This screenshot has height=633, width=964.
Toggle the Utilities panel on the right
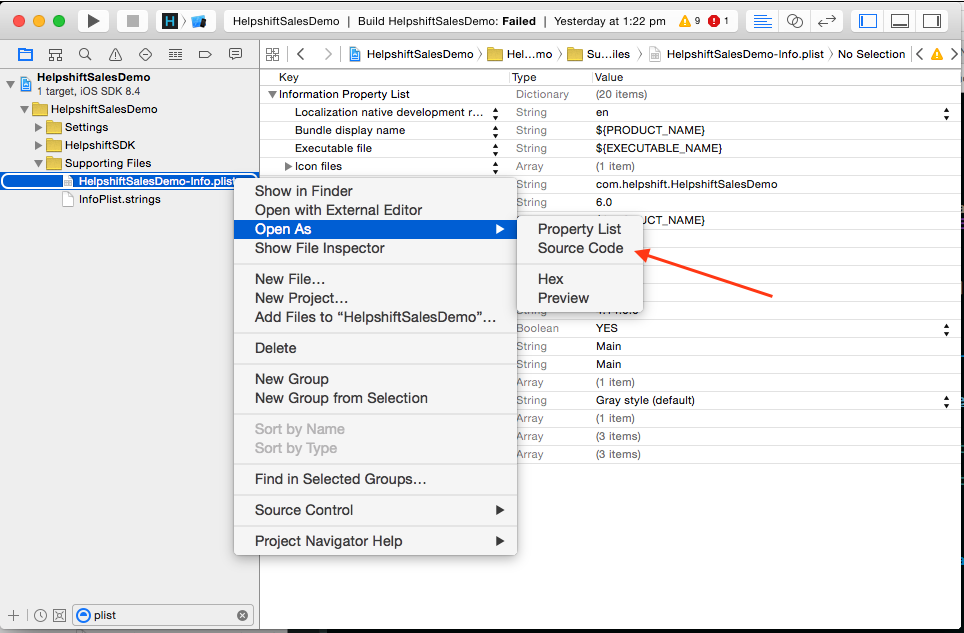coord(931,20)
